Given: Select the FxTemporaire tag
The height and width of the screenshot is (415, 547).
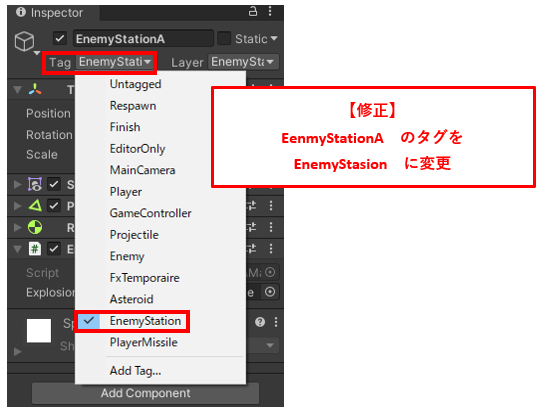Looking at the screenshot, I should pyautogui.click(x=160, y=278).
